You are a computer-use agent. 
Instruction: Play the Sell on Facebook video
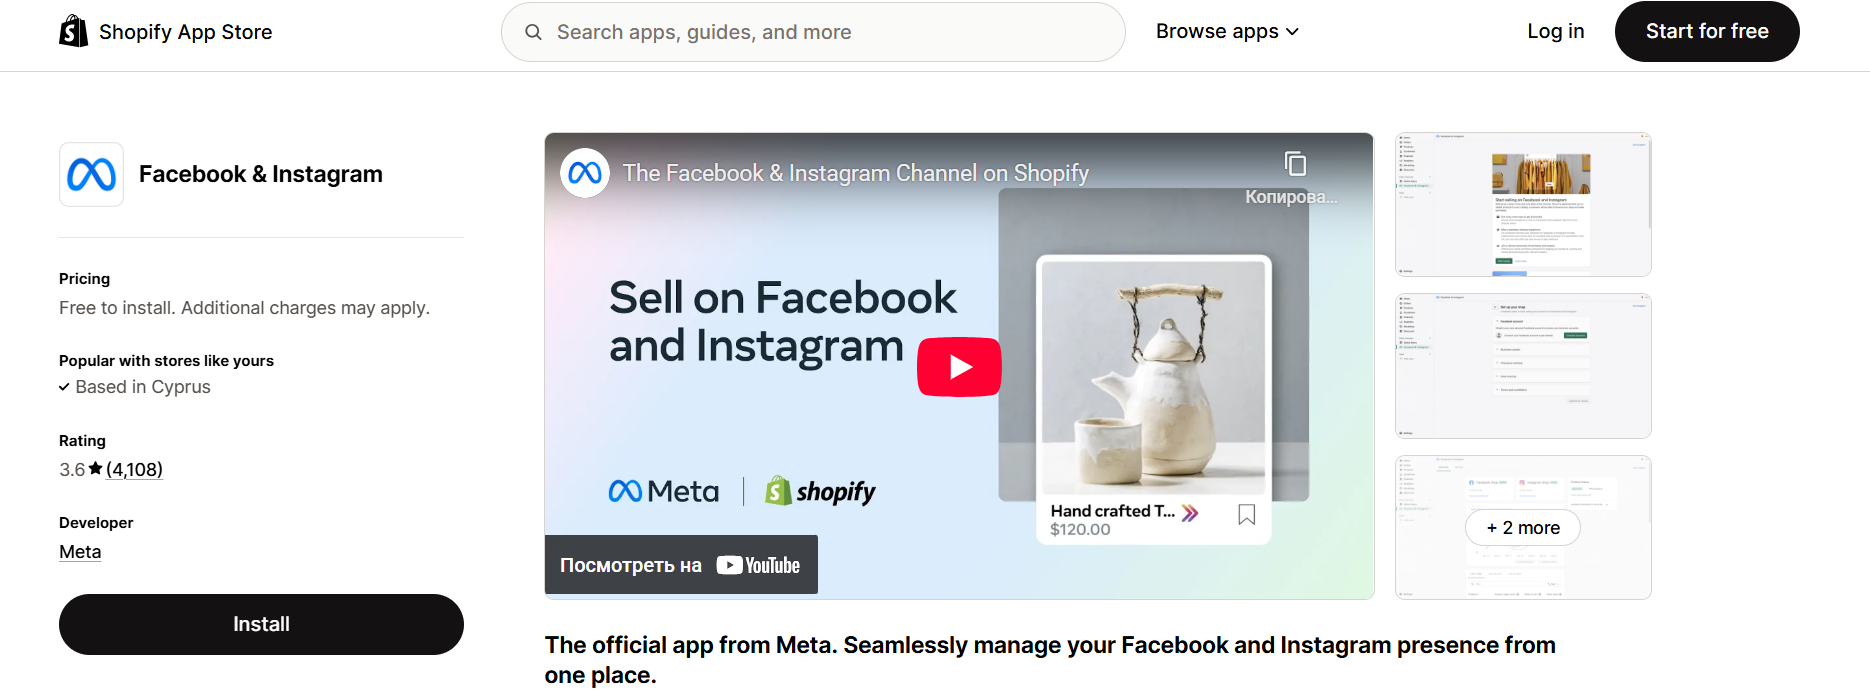(959, 366)
